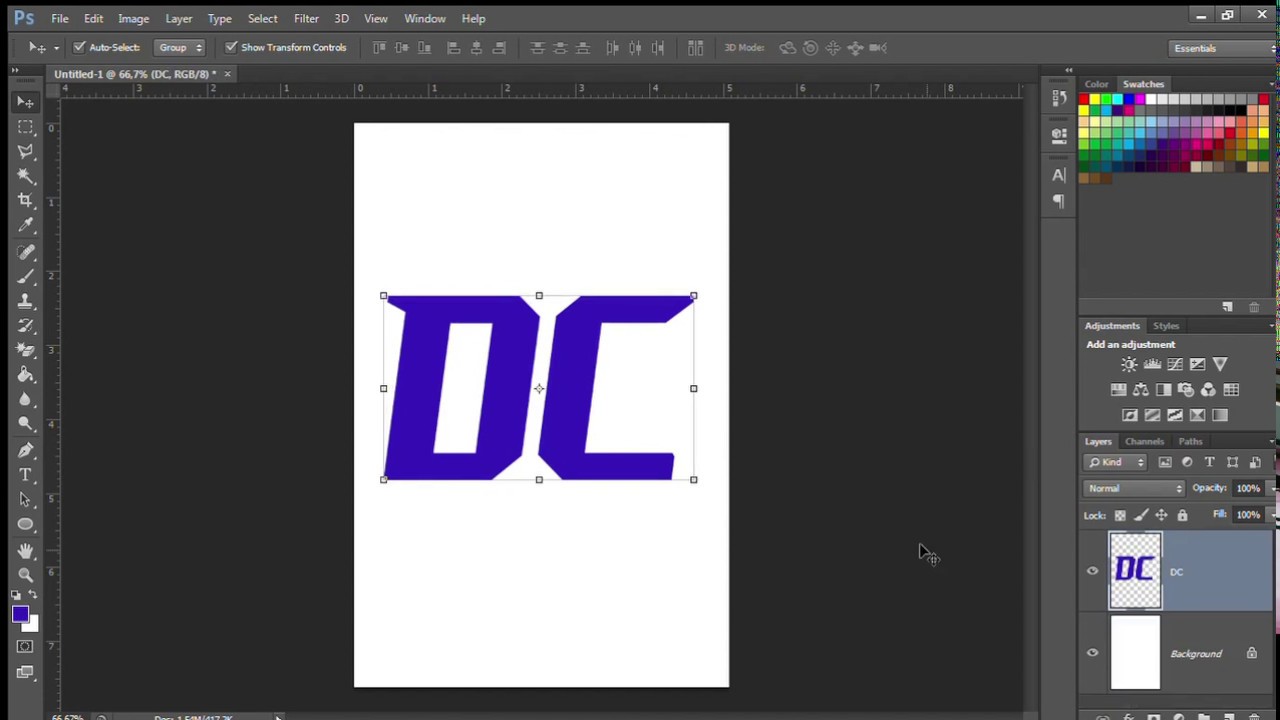
Task: Pick the red swatch in Swatches
Action: point(1084,99)
